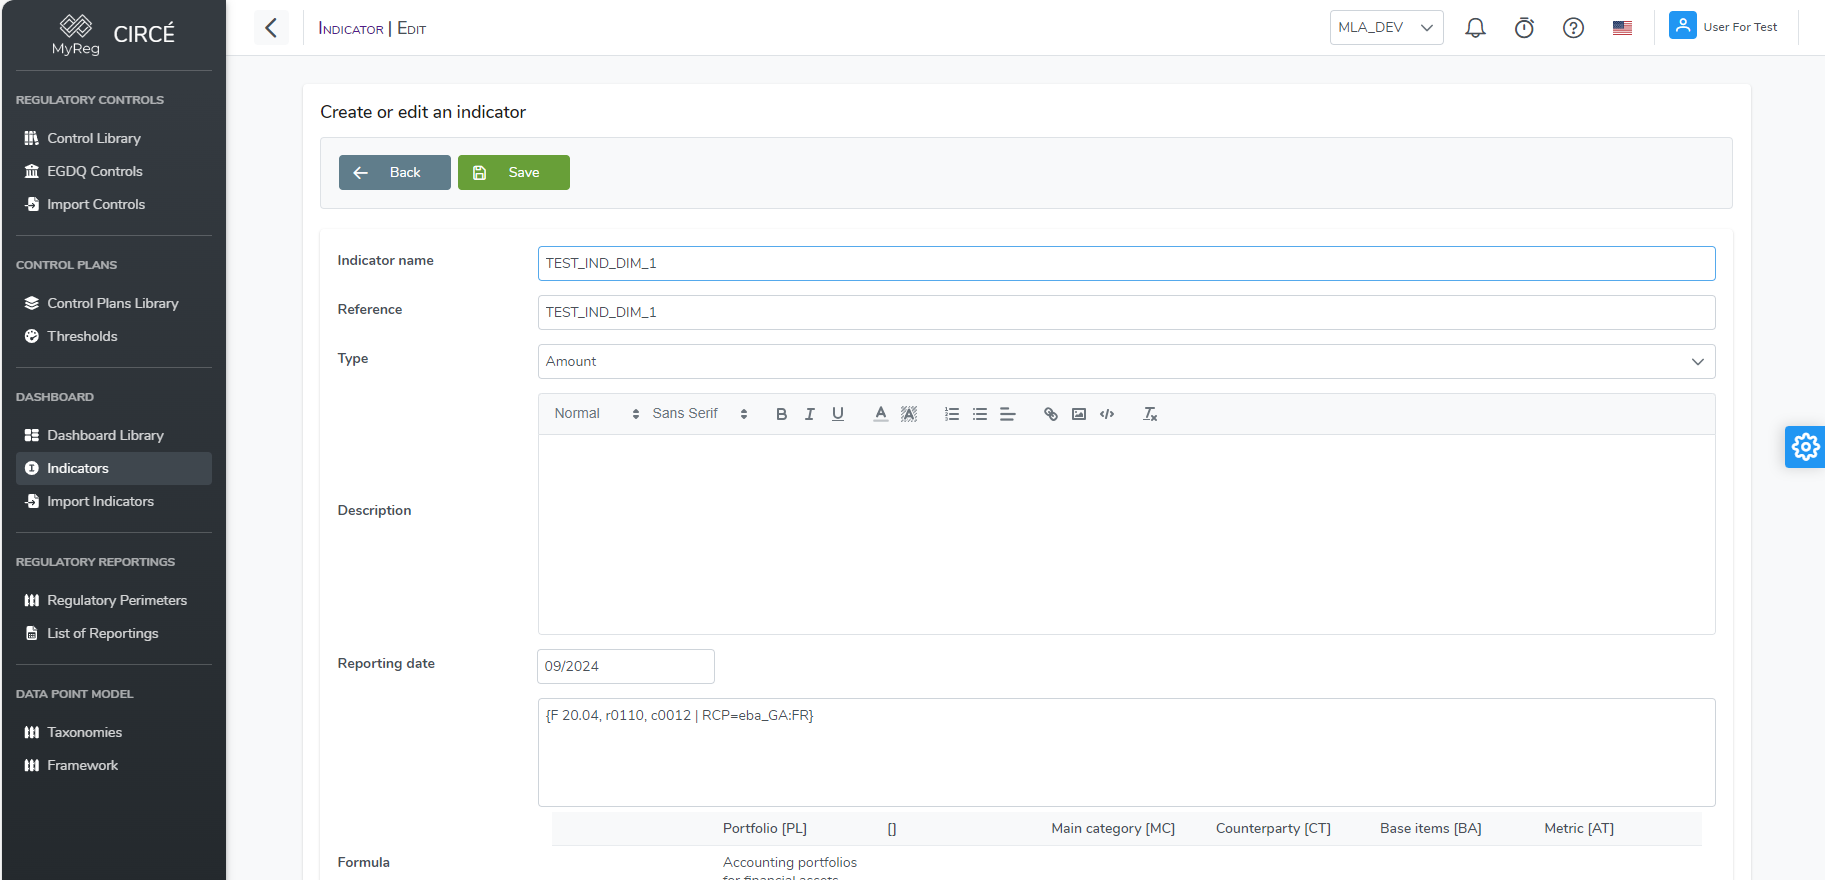Open Control Library in the sidebar

click(x=94, y=138)
